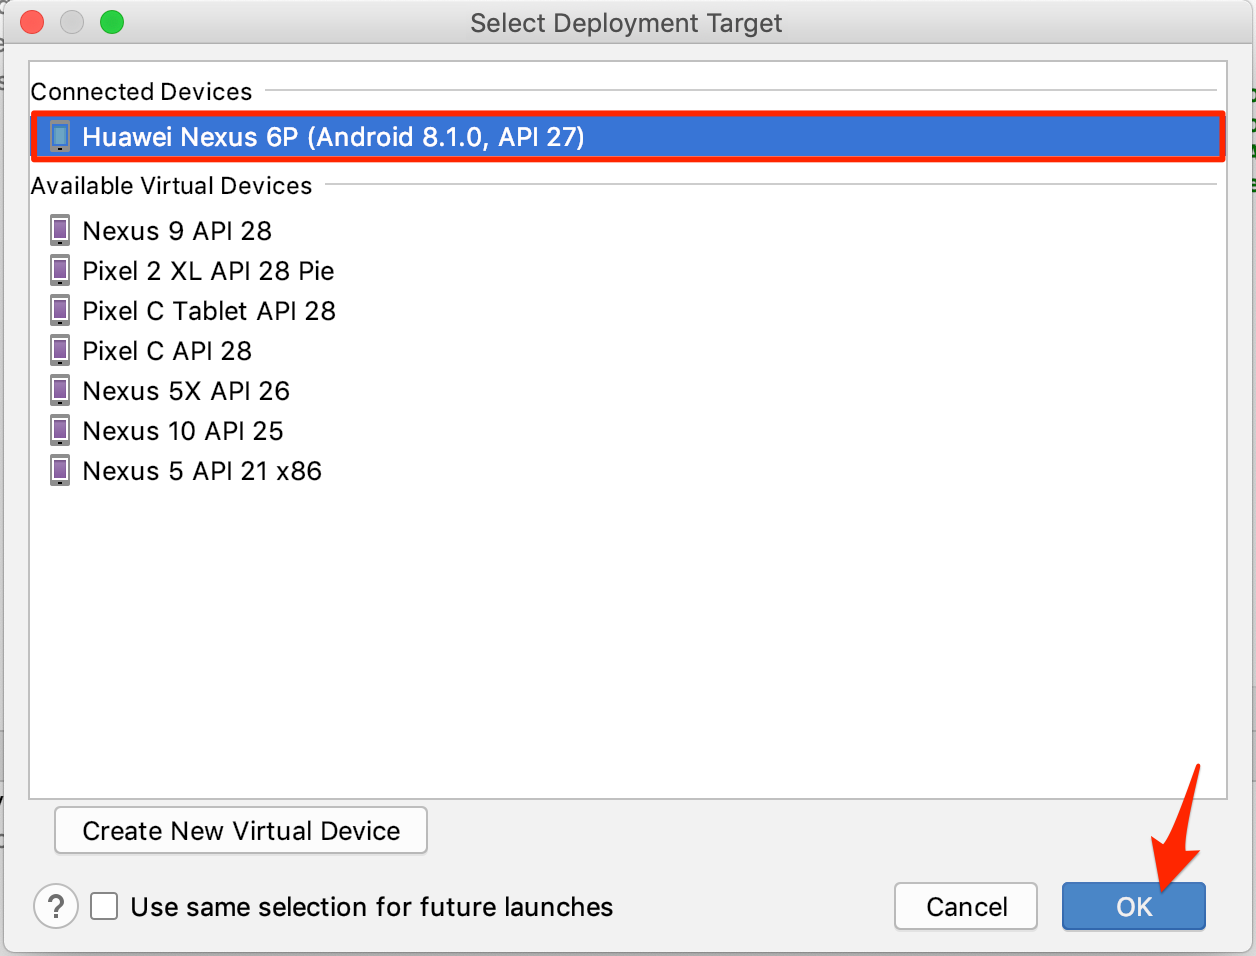Click the Pixel C Tablet device icon
The width and height of the screenshot is (1256, 956).
click(x=60, y=311)
